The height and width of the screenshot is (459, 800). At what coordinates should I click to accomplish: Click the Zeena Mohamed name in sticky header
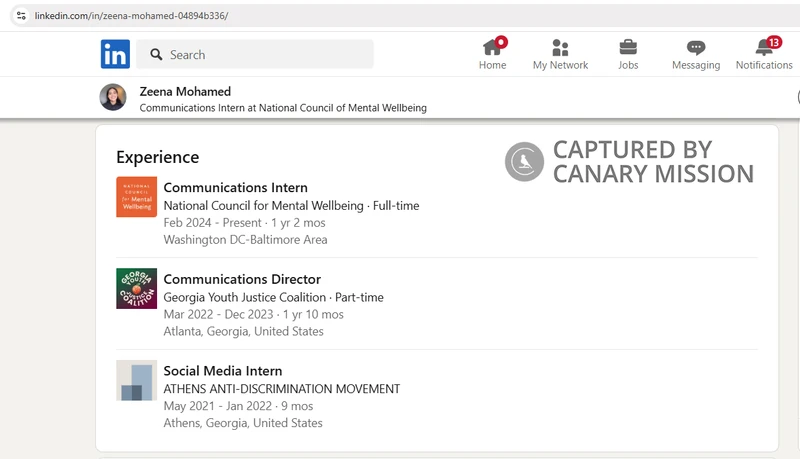coord(185,91)
